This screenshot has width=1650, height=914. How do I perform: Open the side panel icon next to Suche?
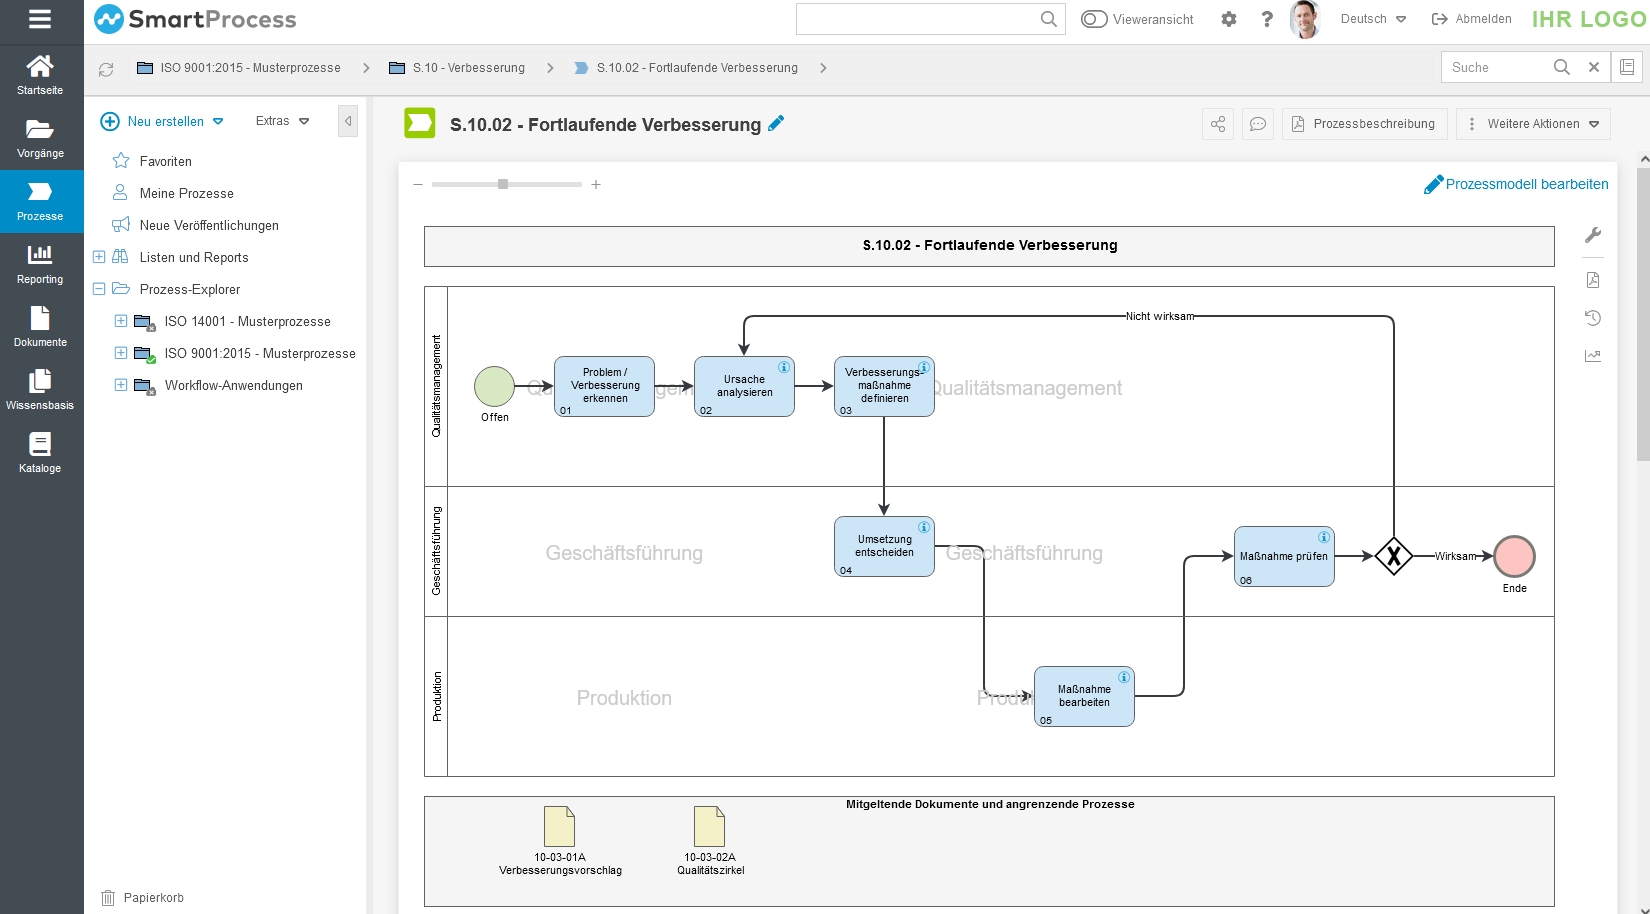click(x=1627, y=67)
